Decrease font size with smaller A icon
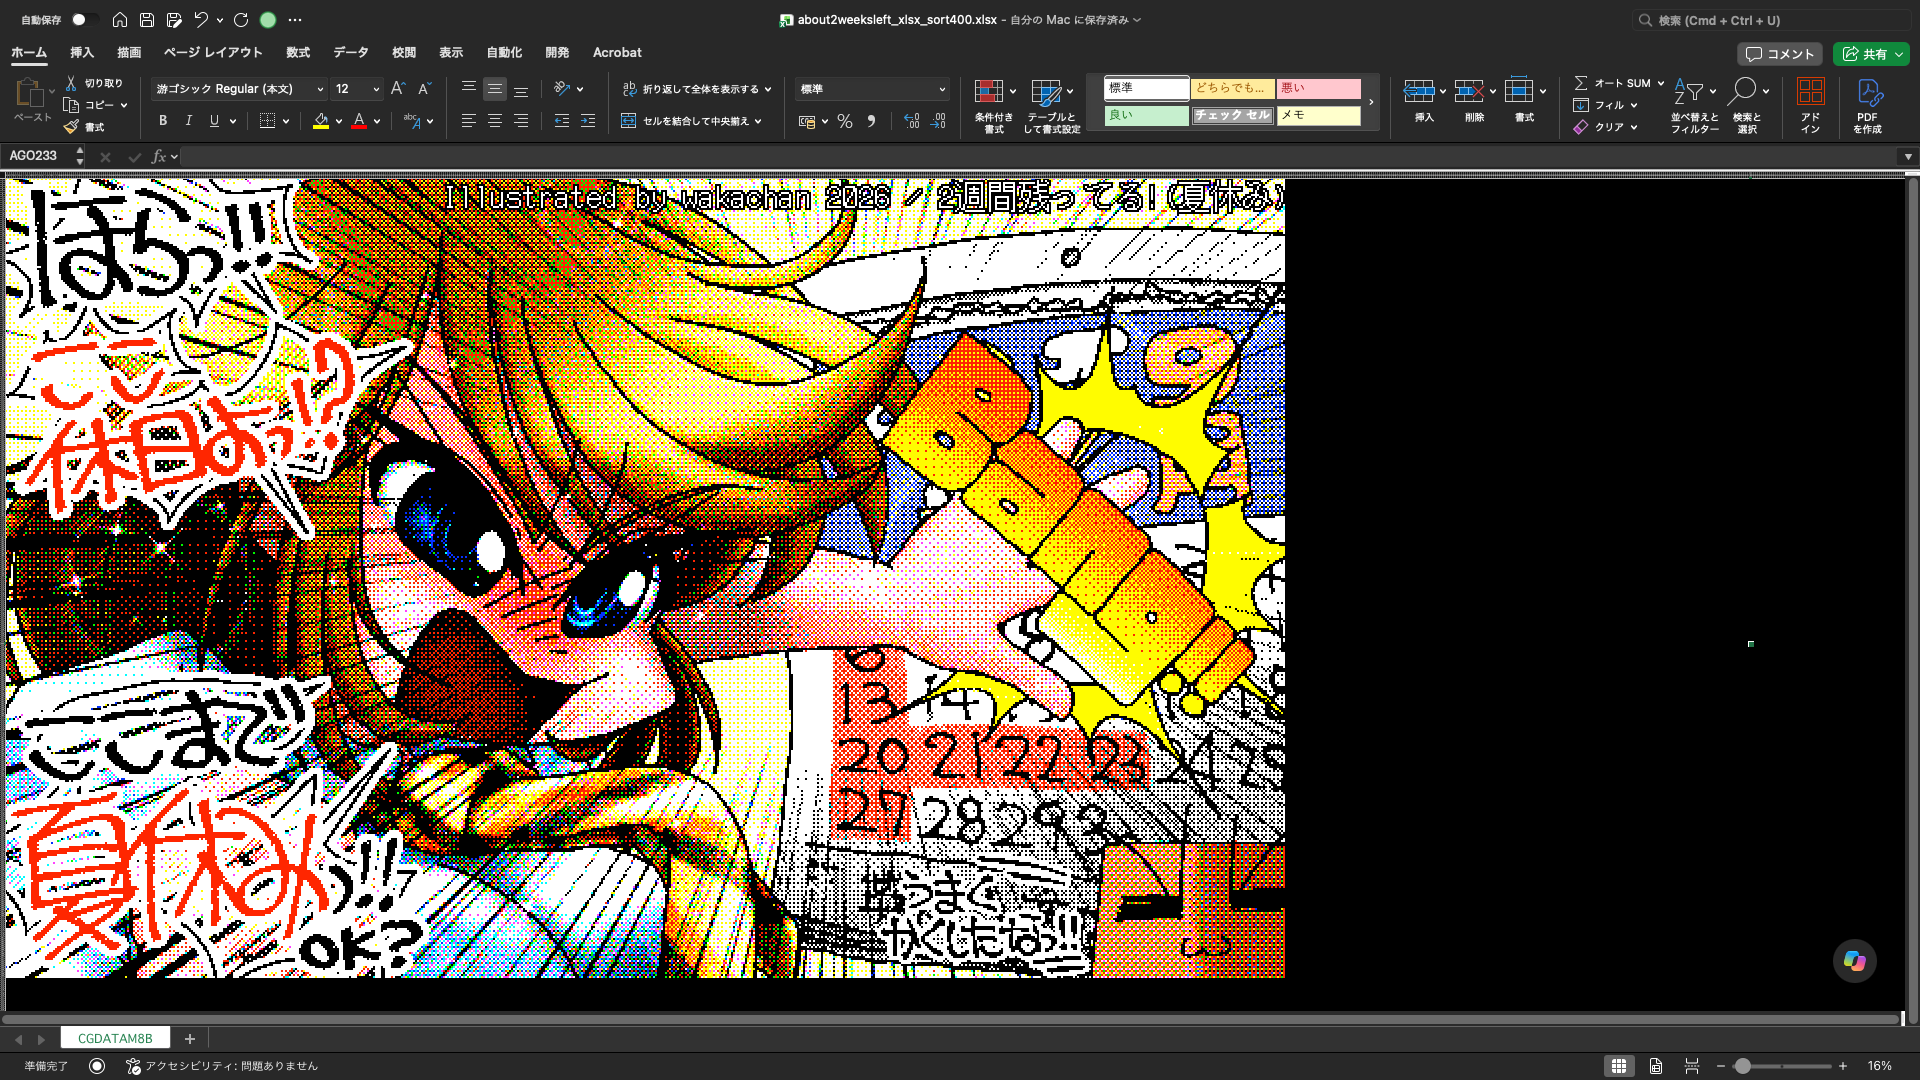Viewport: 1920px width, 1080px height. pyautogui.click(x=424, y=89)
